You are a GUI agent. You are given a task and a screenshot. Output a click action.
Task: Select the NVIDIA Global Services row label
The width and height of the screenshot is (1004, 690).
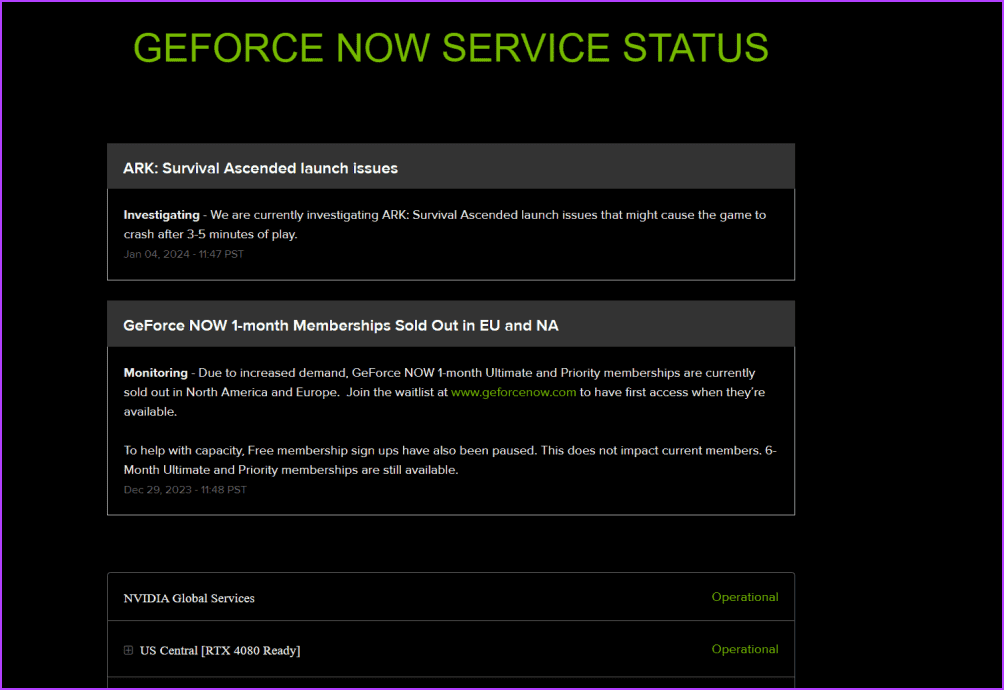(x=189, y=598)
